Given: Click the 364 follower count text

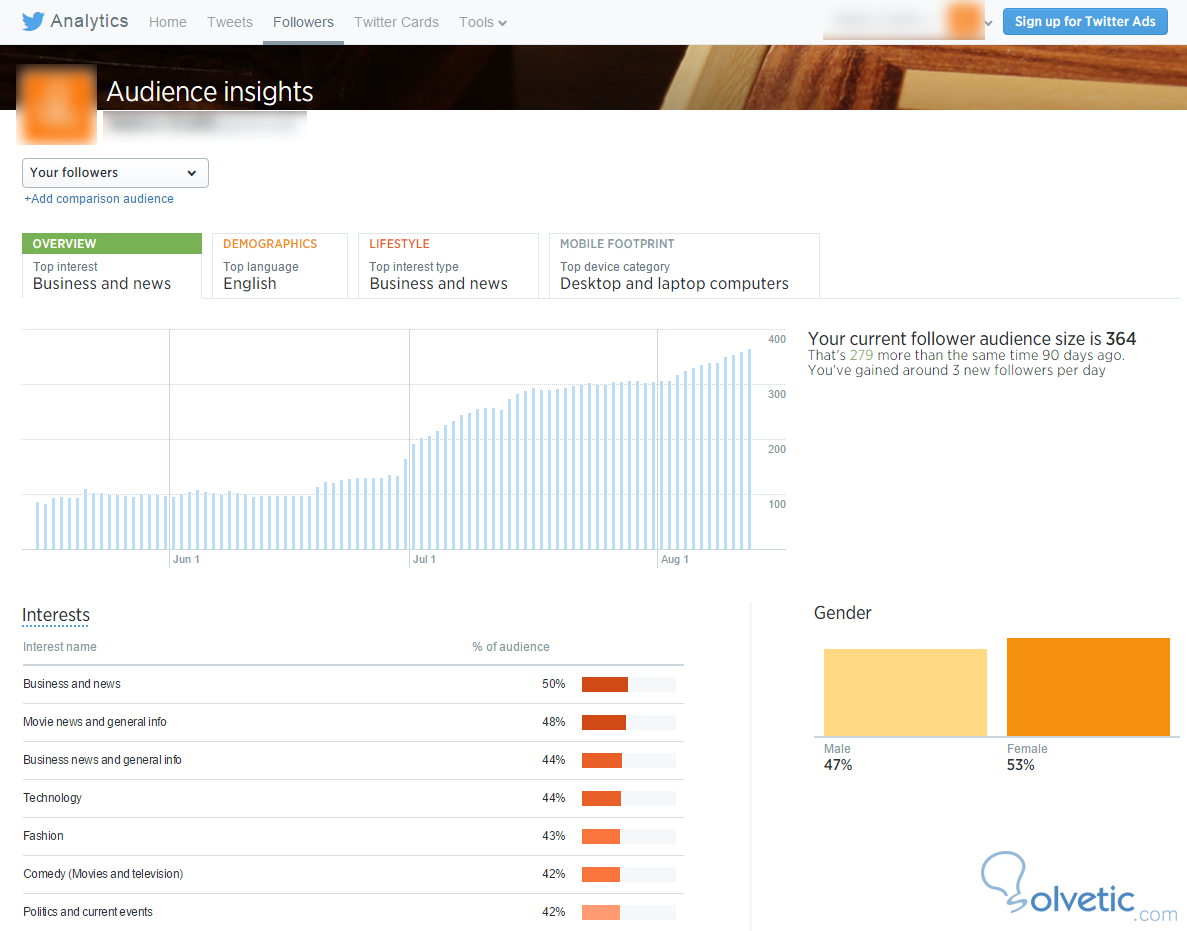Looking at the screenshot, I should pos(1120,338).
